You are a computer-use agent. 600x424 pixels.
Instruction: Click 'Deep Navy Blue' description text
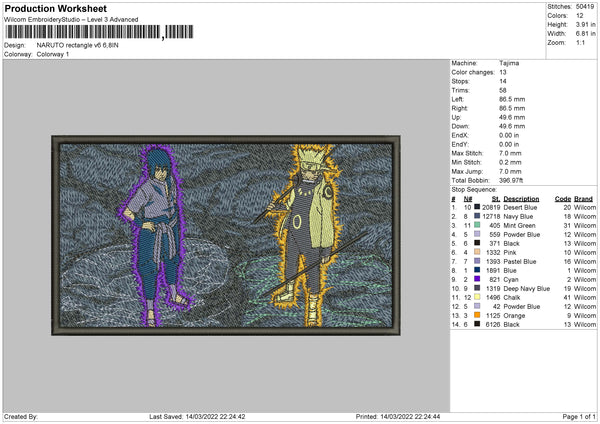coord(527,289)
